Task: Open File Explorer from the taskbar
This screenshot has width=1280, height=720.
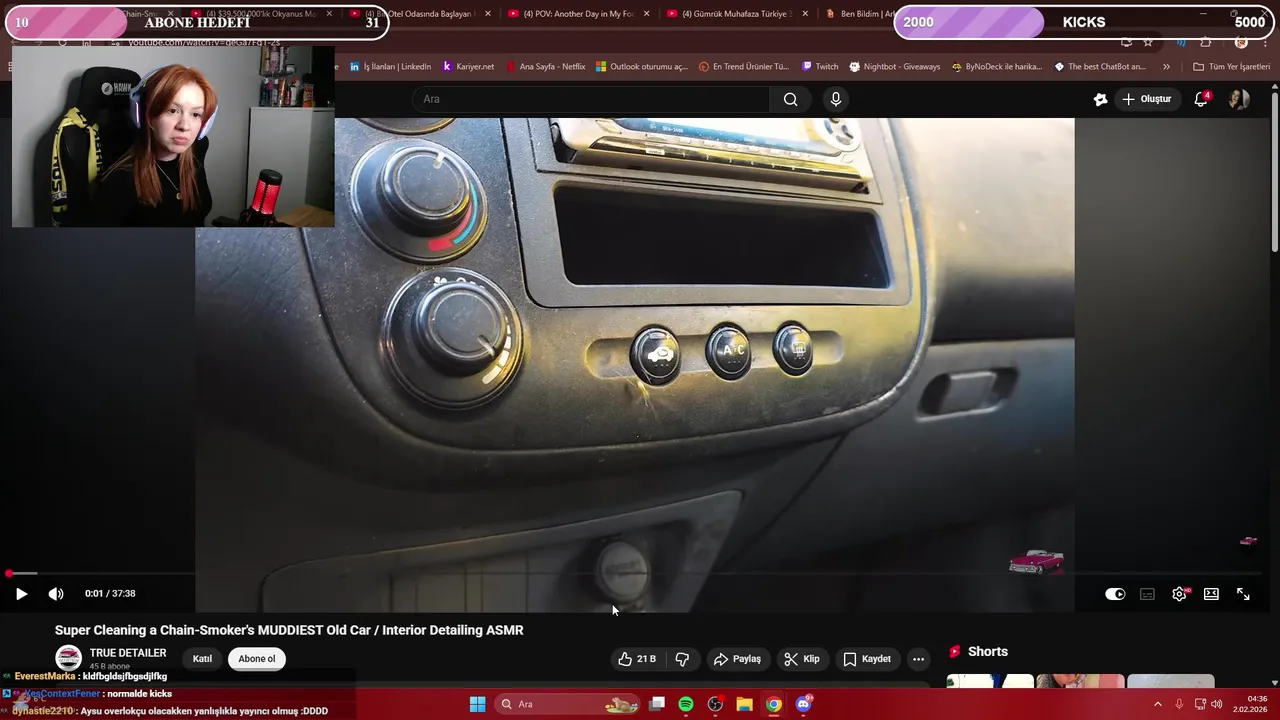Action: coord(744,704)
